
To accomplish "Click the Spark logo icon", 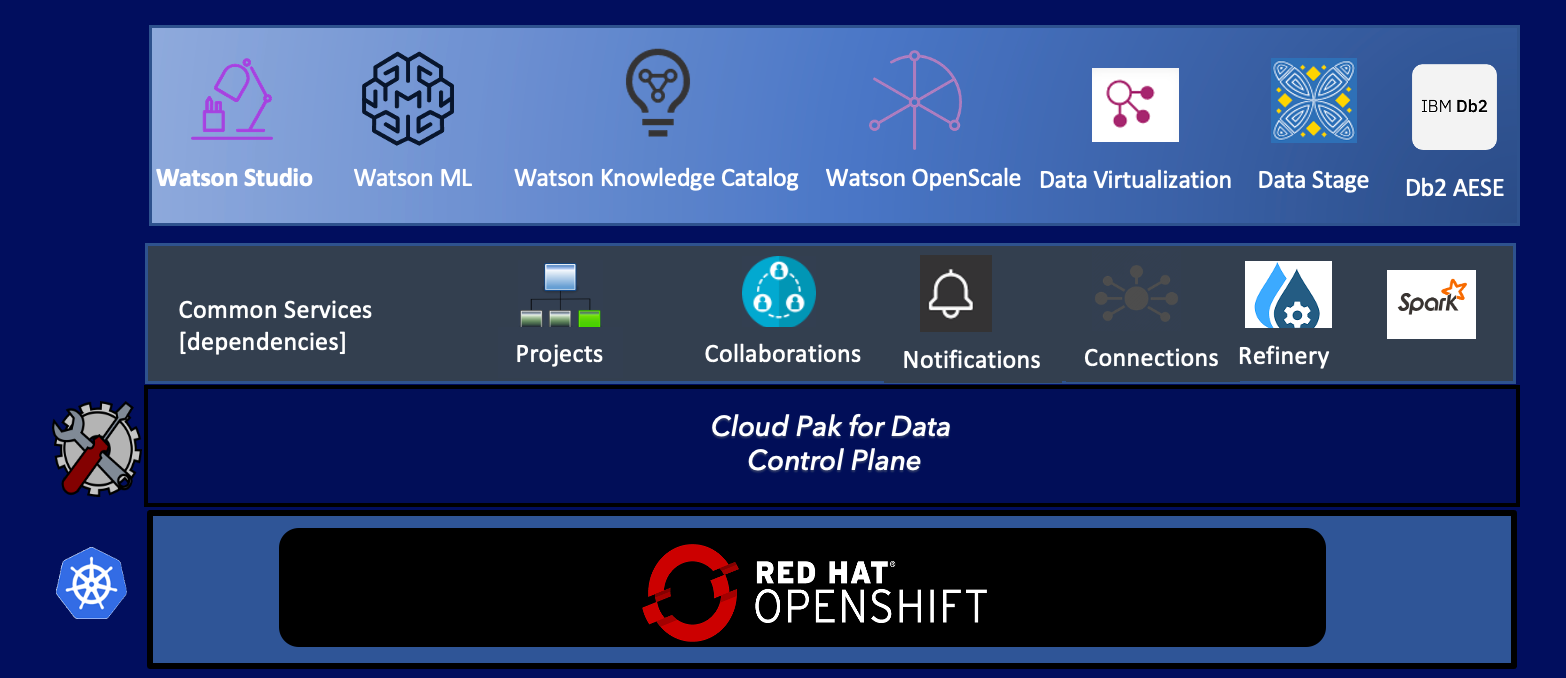I will (1431, 304).
